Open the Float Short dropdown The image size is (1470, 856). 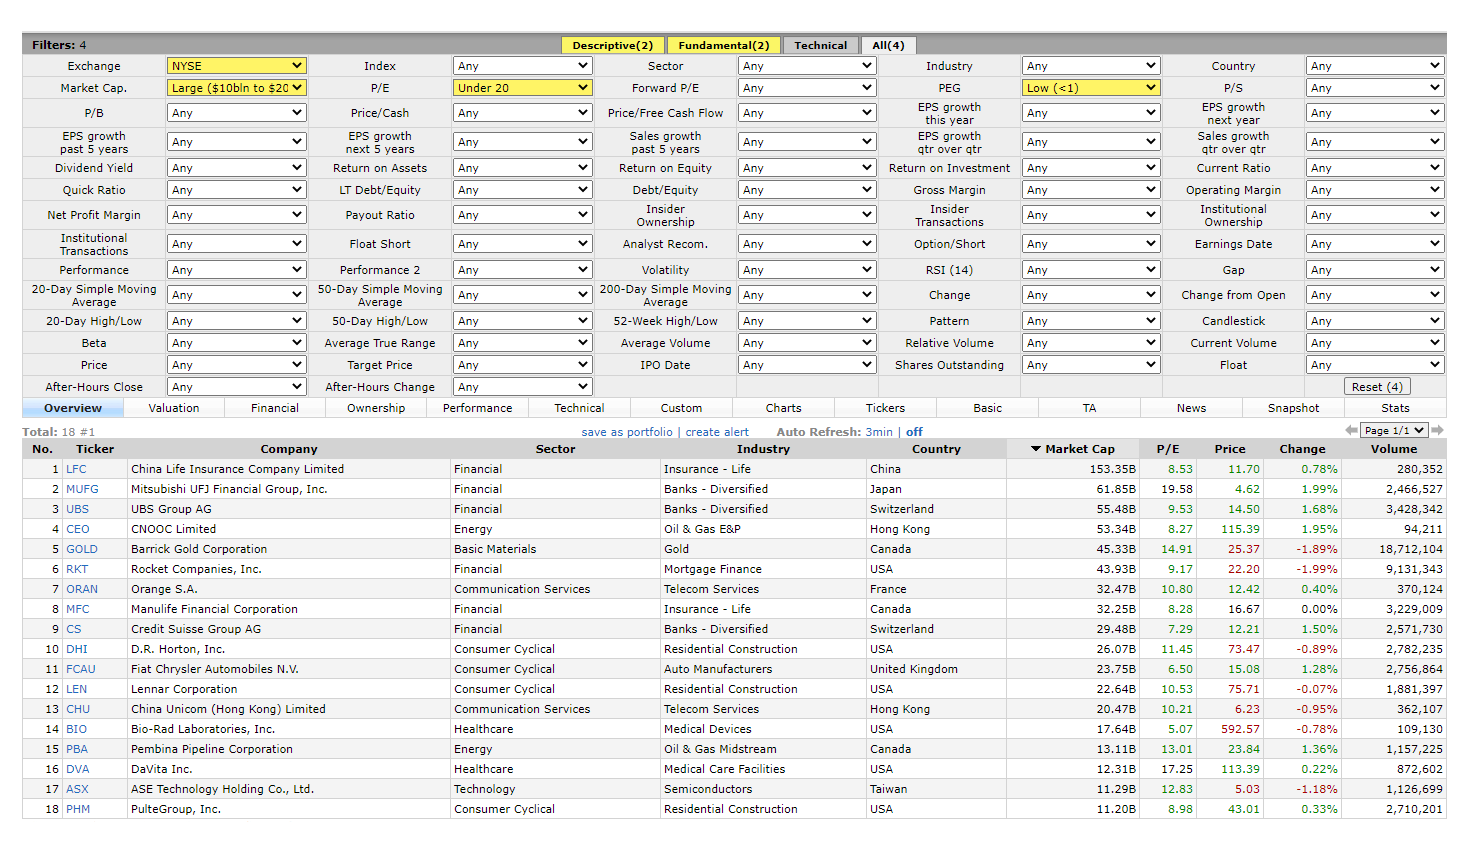pyautogui.click(x=522, y=244)
